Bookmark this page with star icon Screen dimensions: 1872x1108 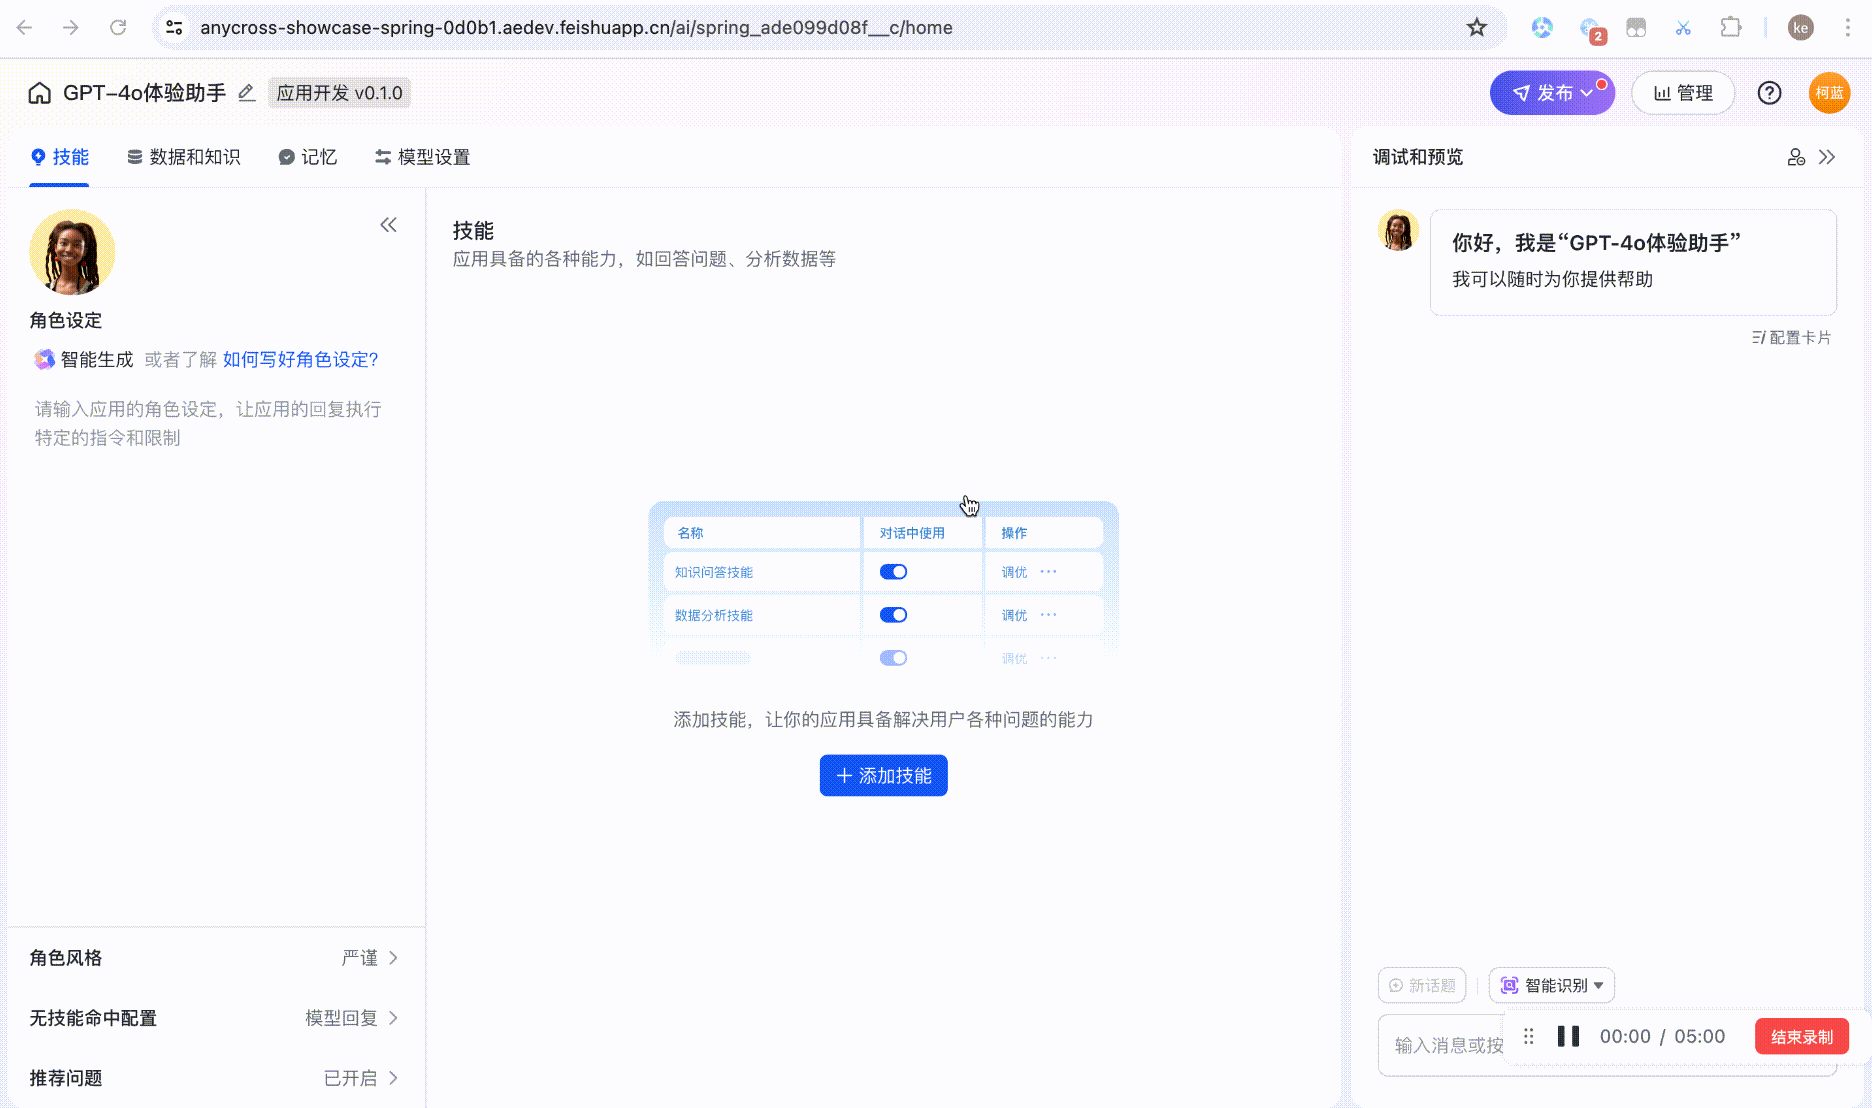(1476, 27)
